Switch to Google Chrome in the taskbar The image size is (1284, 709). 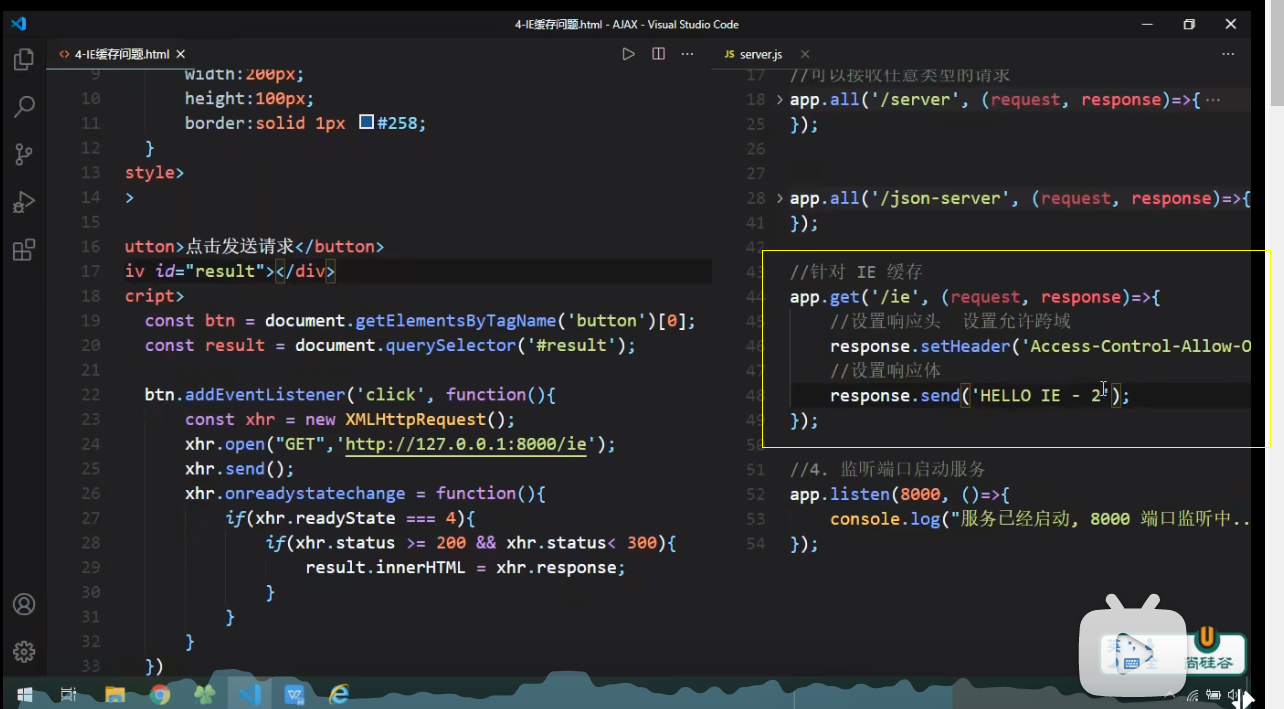160,694
